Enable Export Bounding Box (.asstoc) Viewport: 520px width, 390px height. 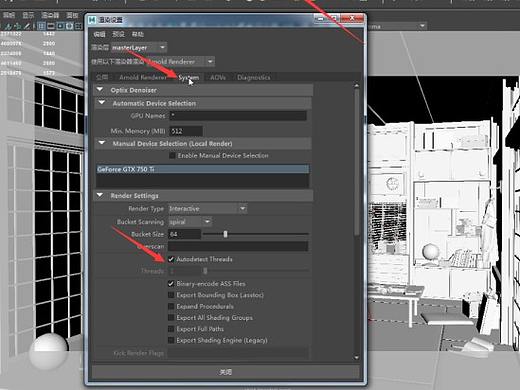coord(171,295)
